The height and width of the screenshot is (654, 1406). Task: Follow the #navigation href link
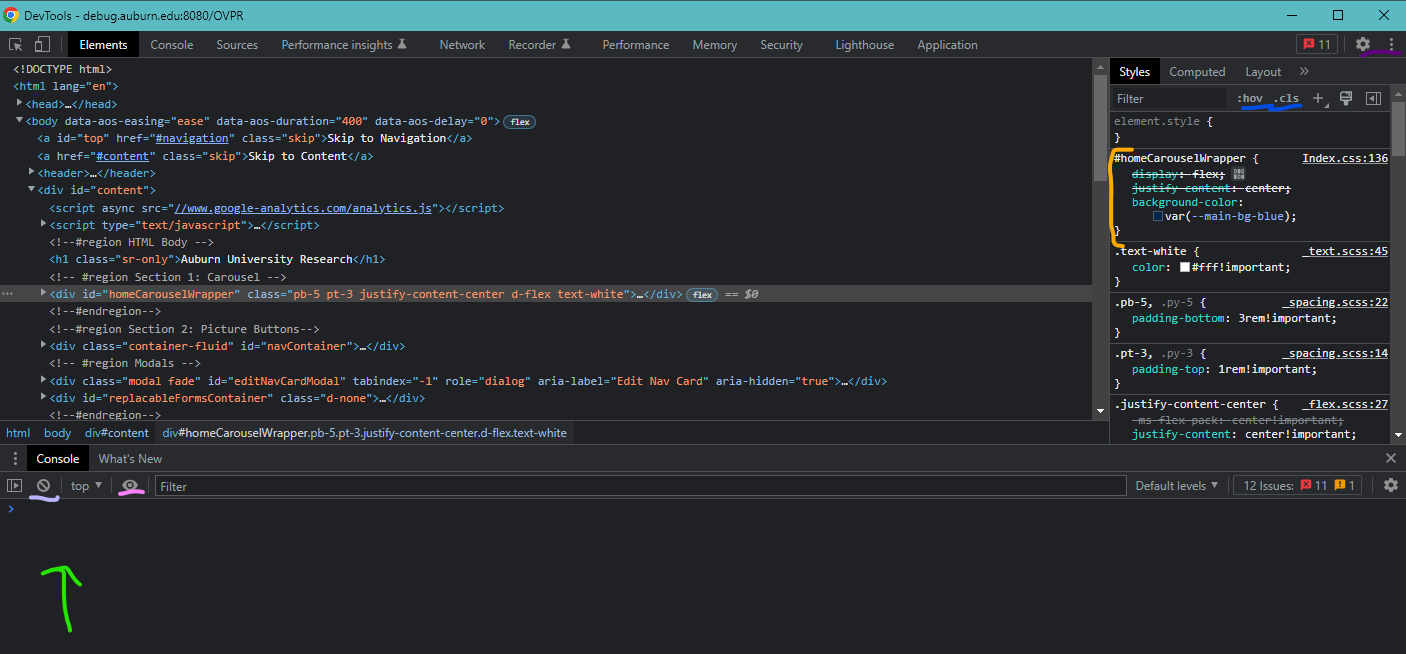192,138
